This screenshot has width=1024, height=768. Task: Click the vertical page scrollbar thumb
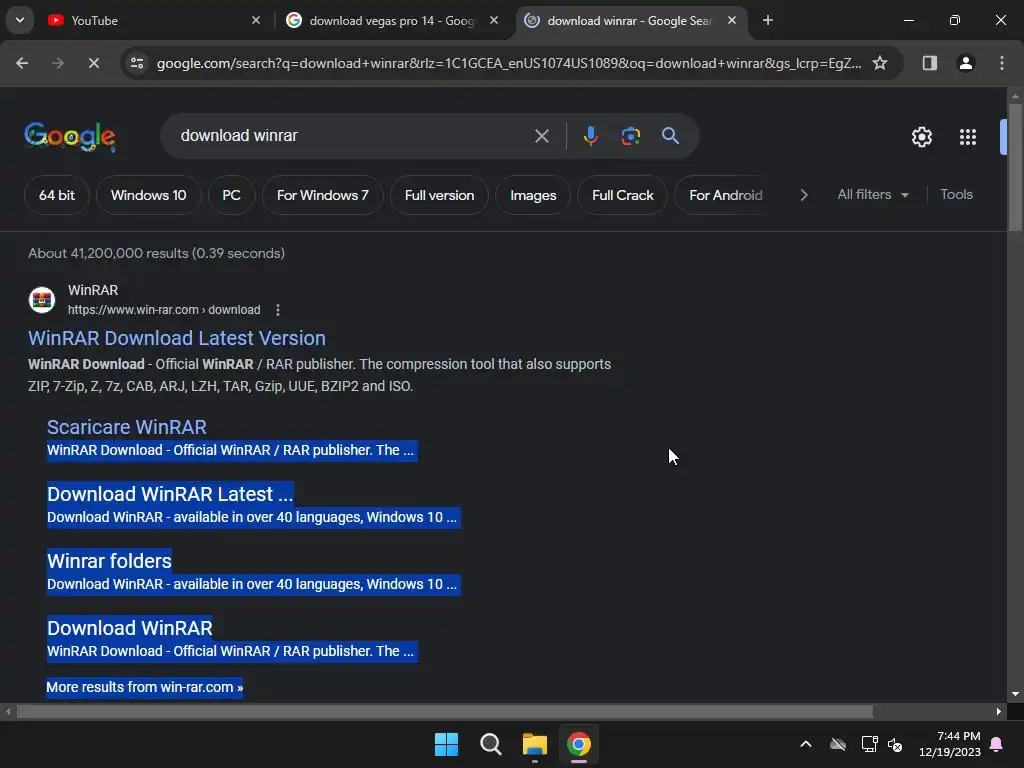(x=1015, y=167)
